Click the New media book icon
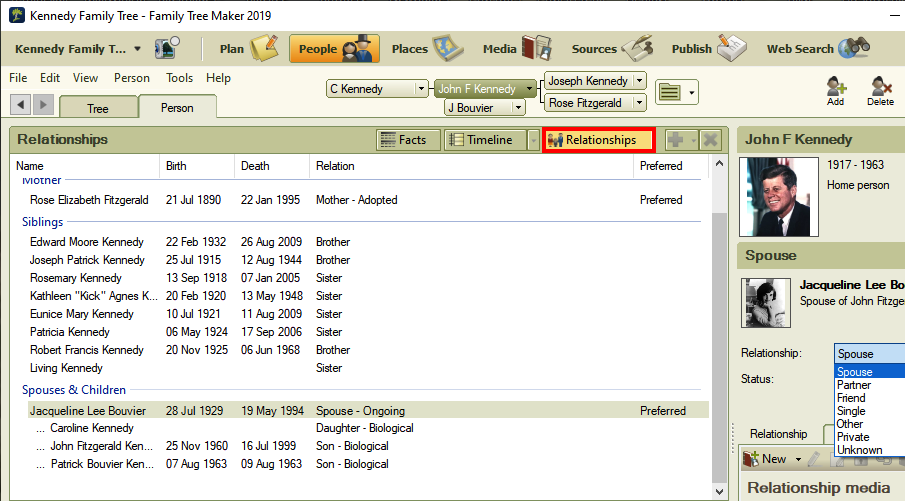 [x=751, y=459]
